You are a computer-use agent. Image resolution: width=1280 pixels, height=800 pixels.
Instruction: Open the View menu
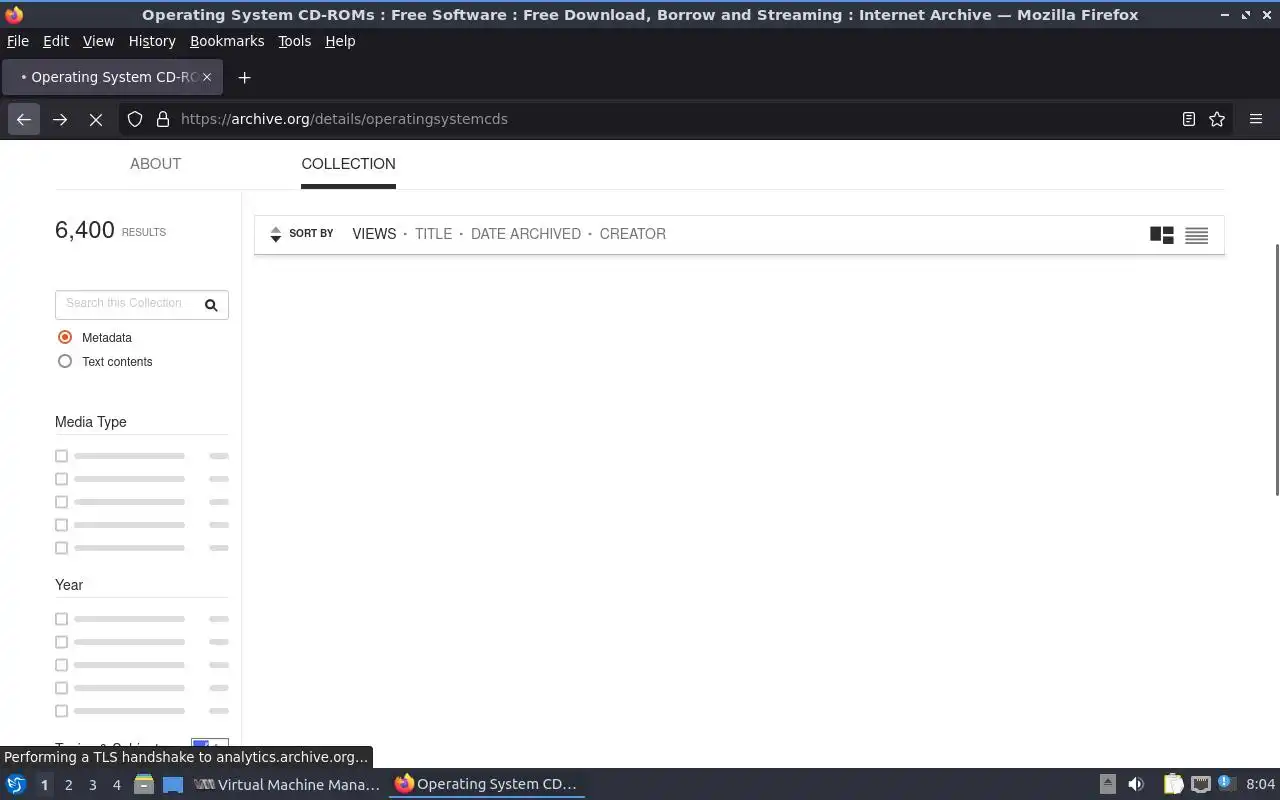pos(98,41)
